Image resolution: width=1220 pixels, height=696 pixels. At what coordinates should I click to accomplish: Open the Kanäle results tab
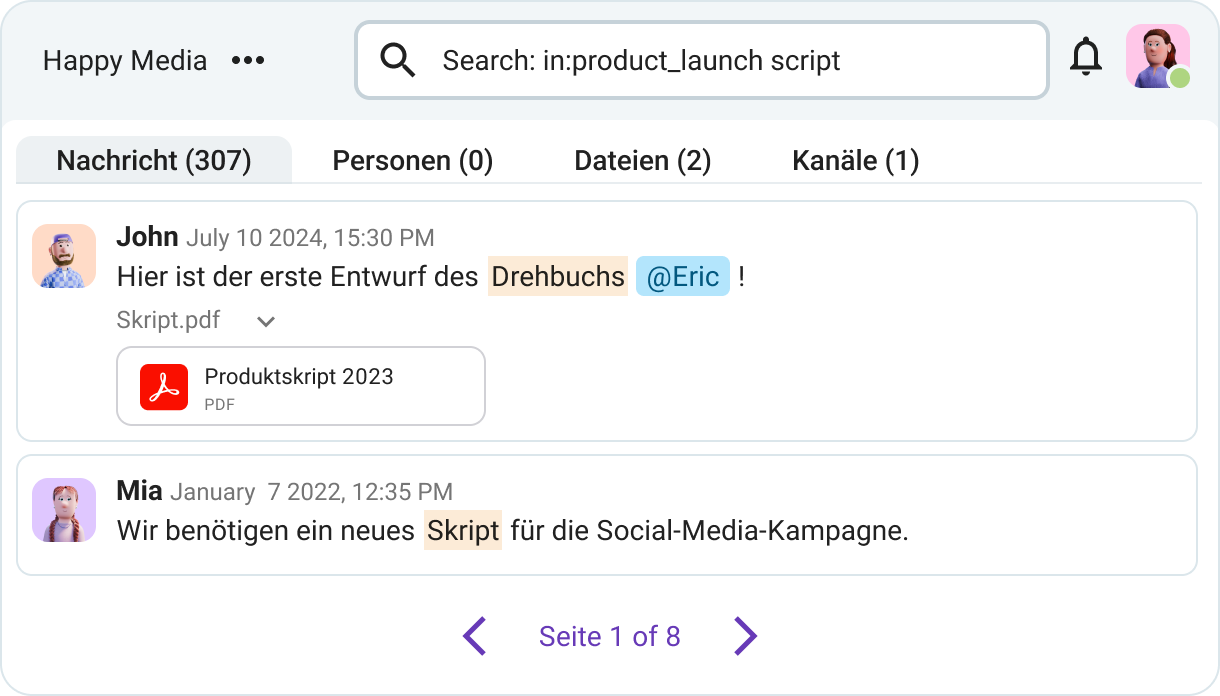tap(855, 160)
